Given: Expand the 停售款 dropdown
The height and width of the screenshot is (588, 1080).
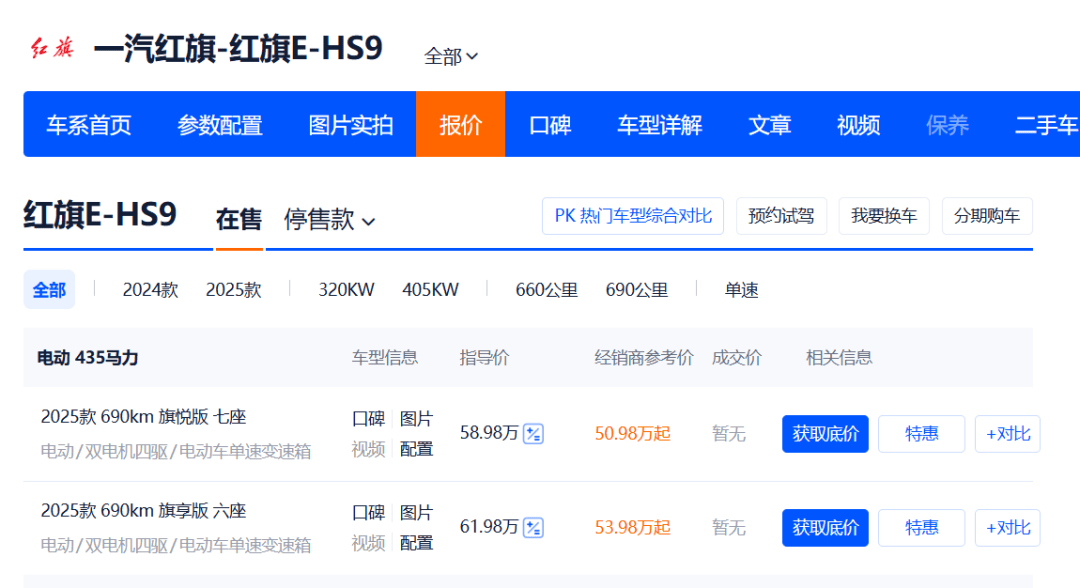Looking at the screenshot, I should 329,220.
